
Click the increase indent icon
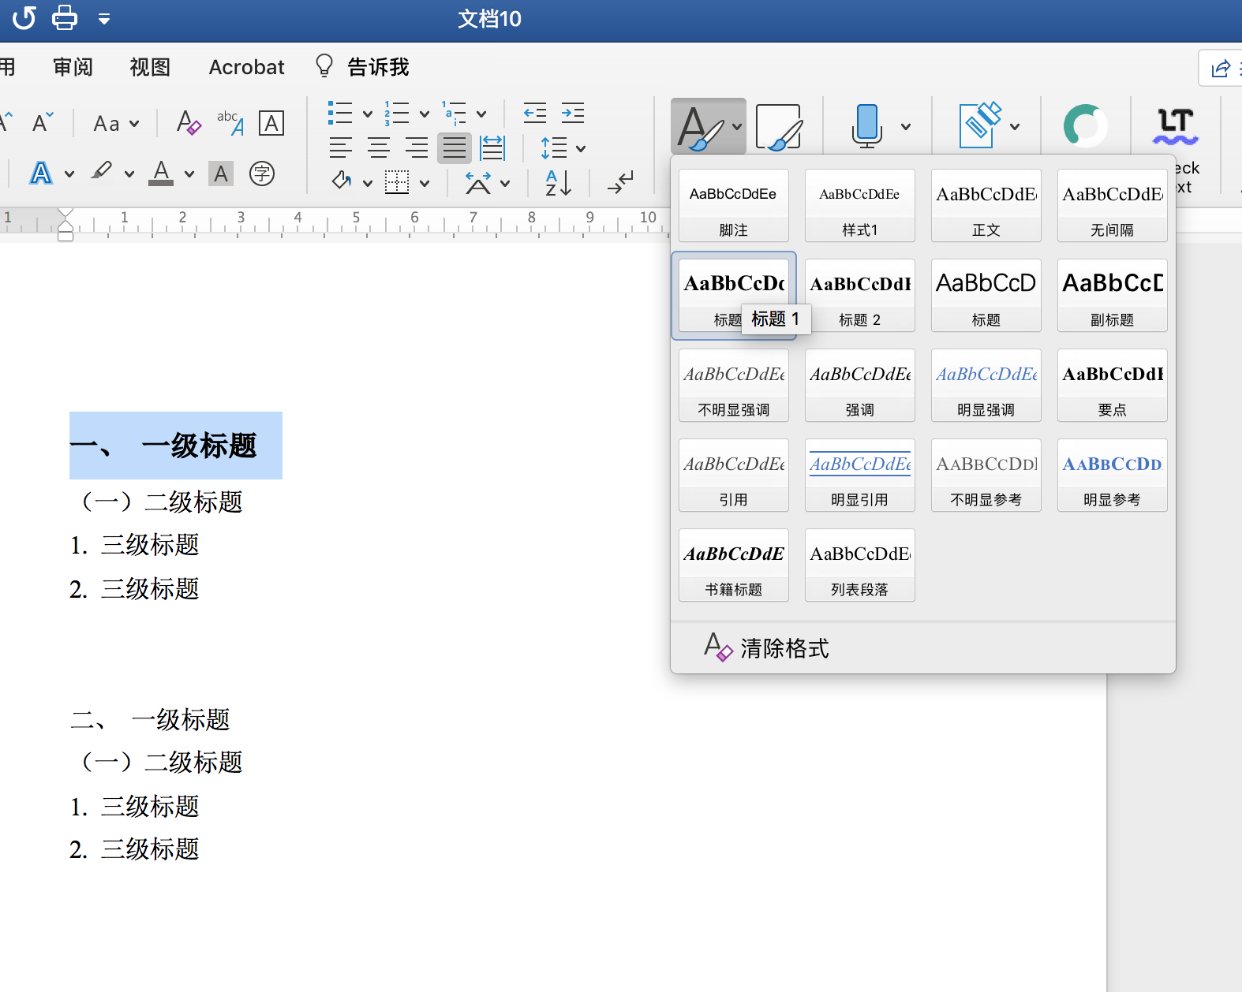[573, 113]
